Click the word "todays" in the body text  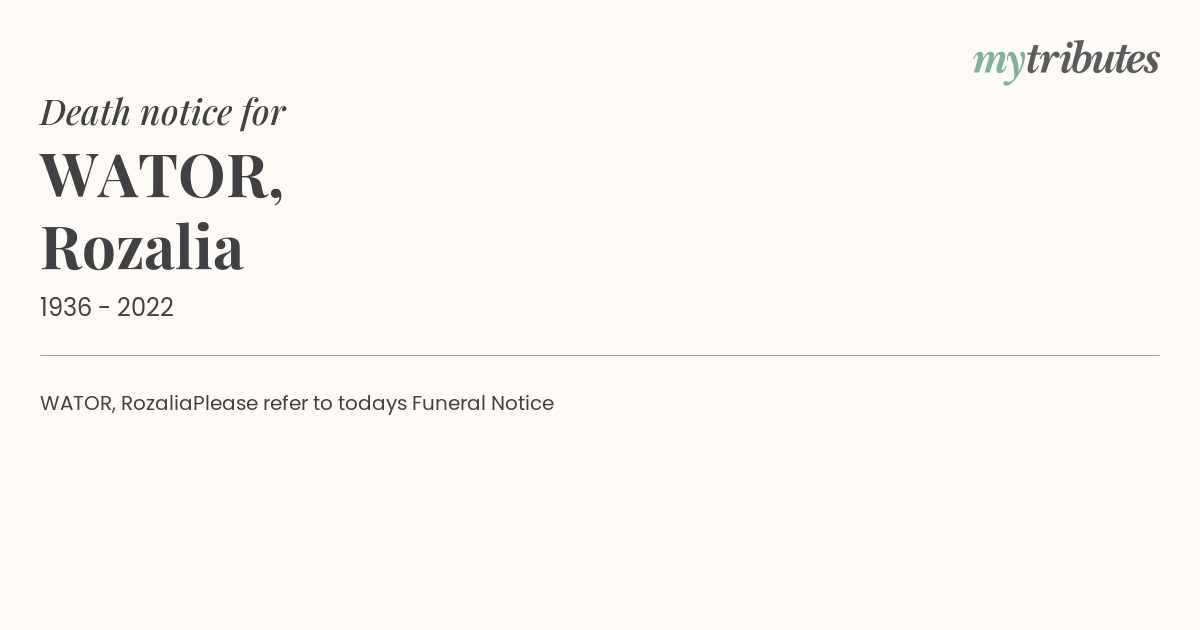pyautogui.click(x=372, y=404)
